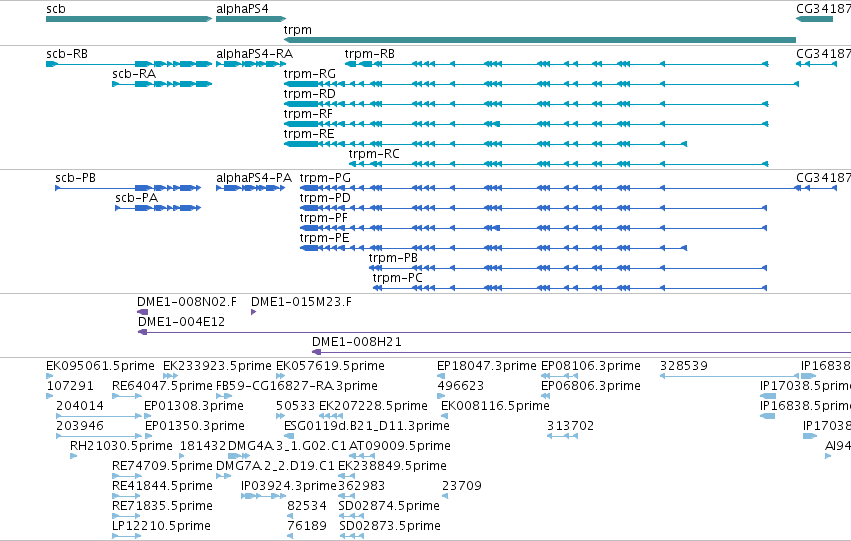Image resolution: width=851 pixels, height=541 pixels.
Task: Click the trpm-PE protein label
Action: 325,238
